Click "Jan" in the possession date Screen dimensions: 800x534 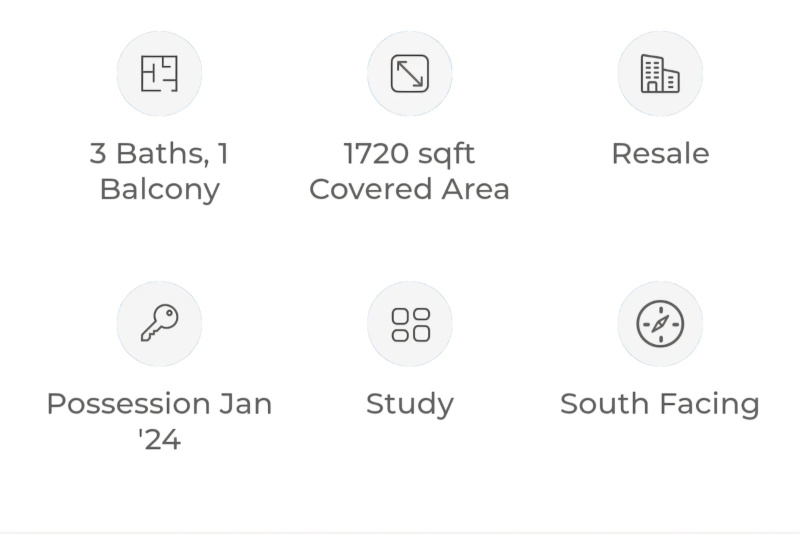tap(246, 404)
